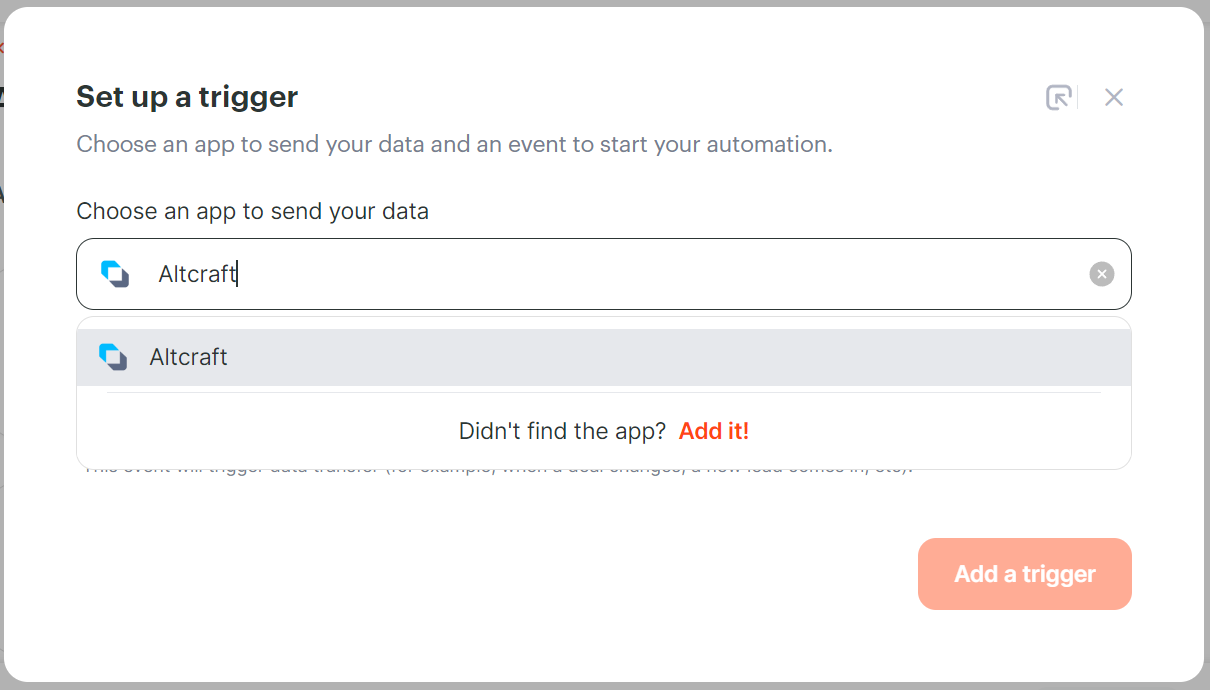The height and width of the screenshot is (690, 1210).
Task: Click empty right side of Altcraft suggestion row
Action: click(x=700, y=357)
